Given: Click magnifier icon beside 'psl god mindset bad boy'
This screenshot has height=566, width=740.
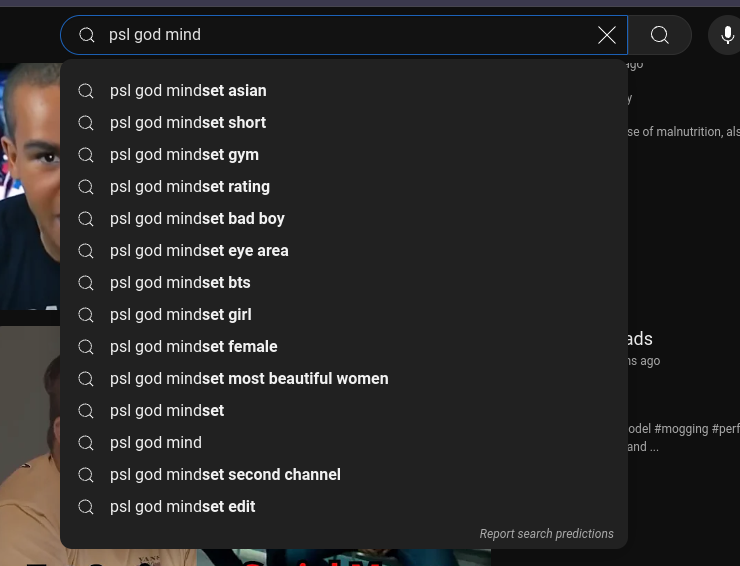Looking at the screenshot, I should (x=86, y=219).
